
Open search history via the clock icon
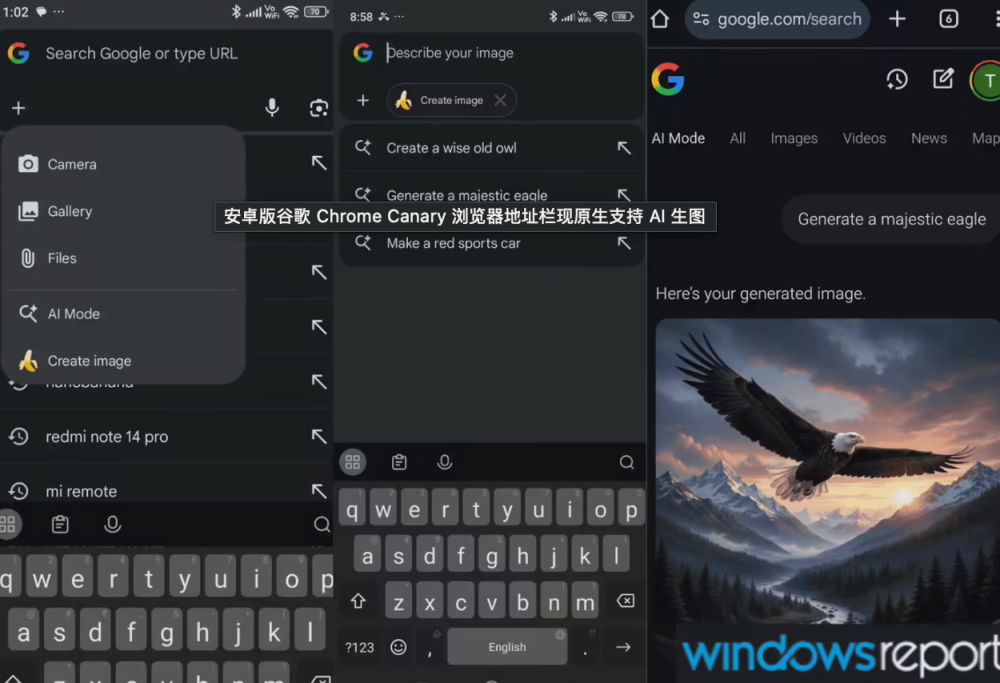click(x=897, y=79)
